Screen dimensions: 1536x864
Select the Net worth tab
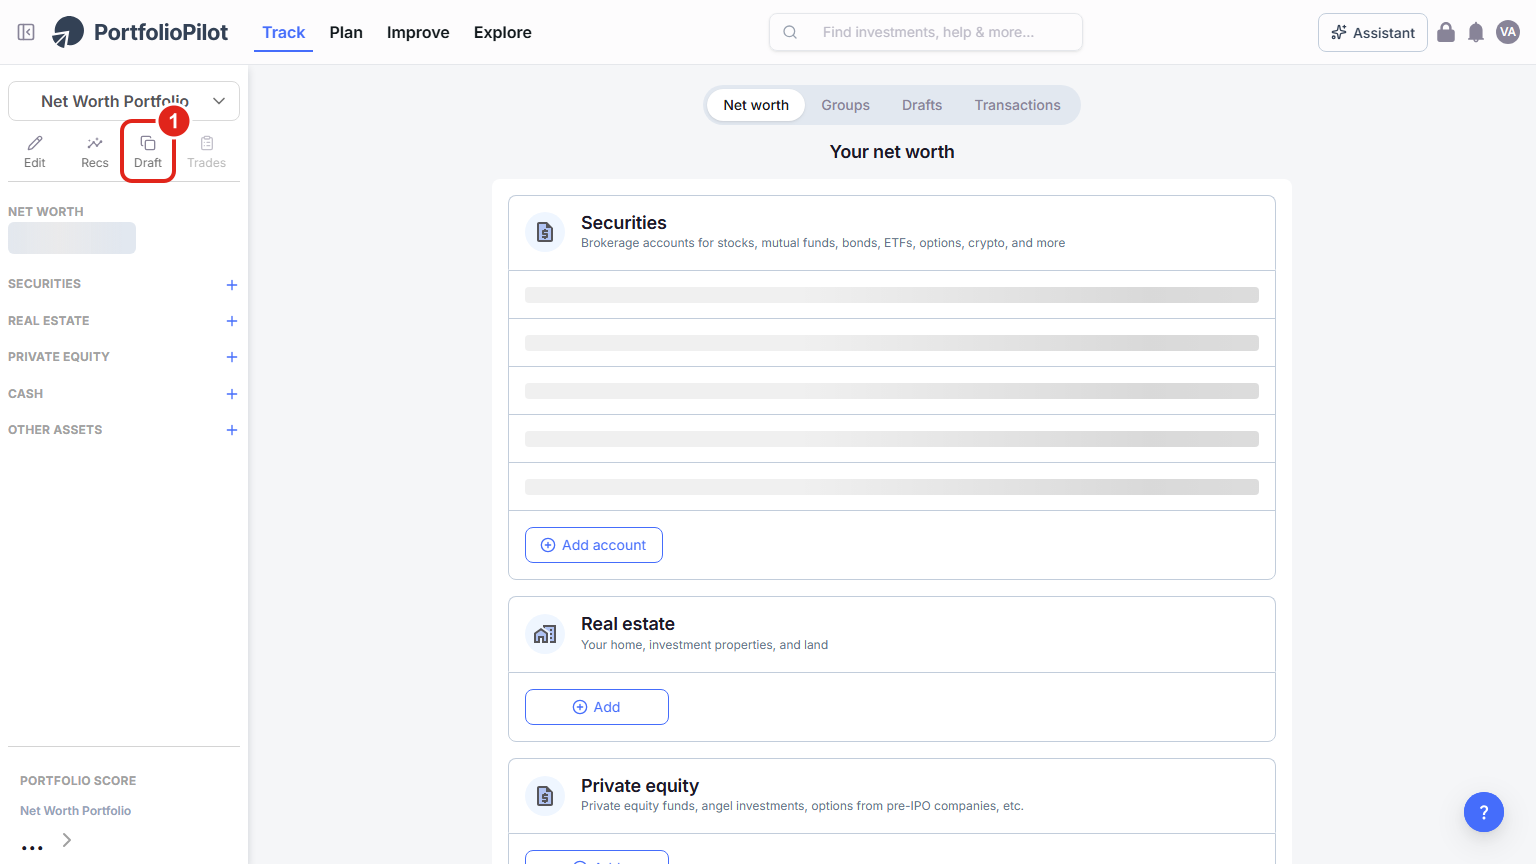point(756,105)
